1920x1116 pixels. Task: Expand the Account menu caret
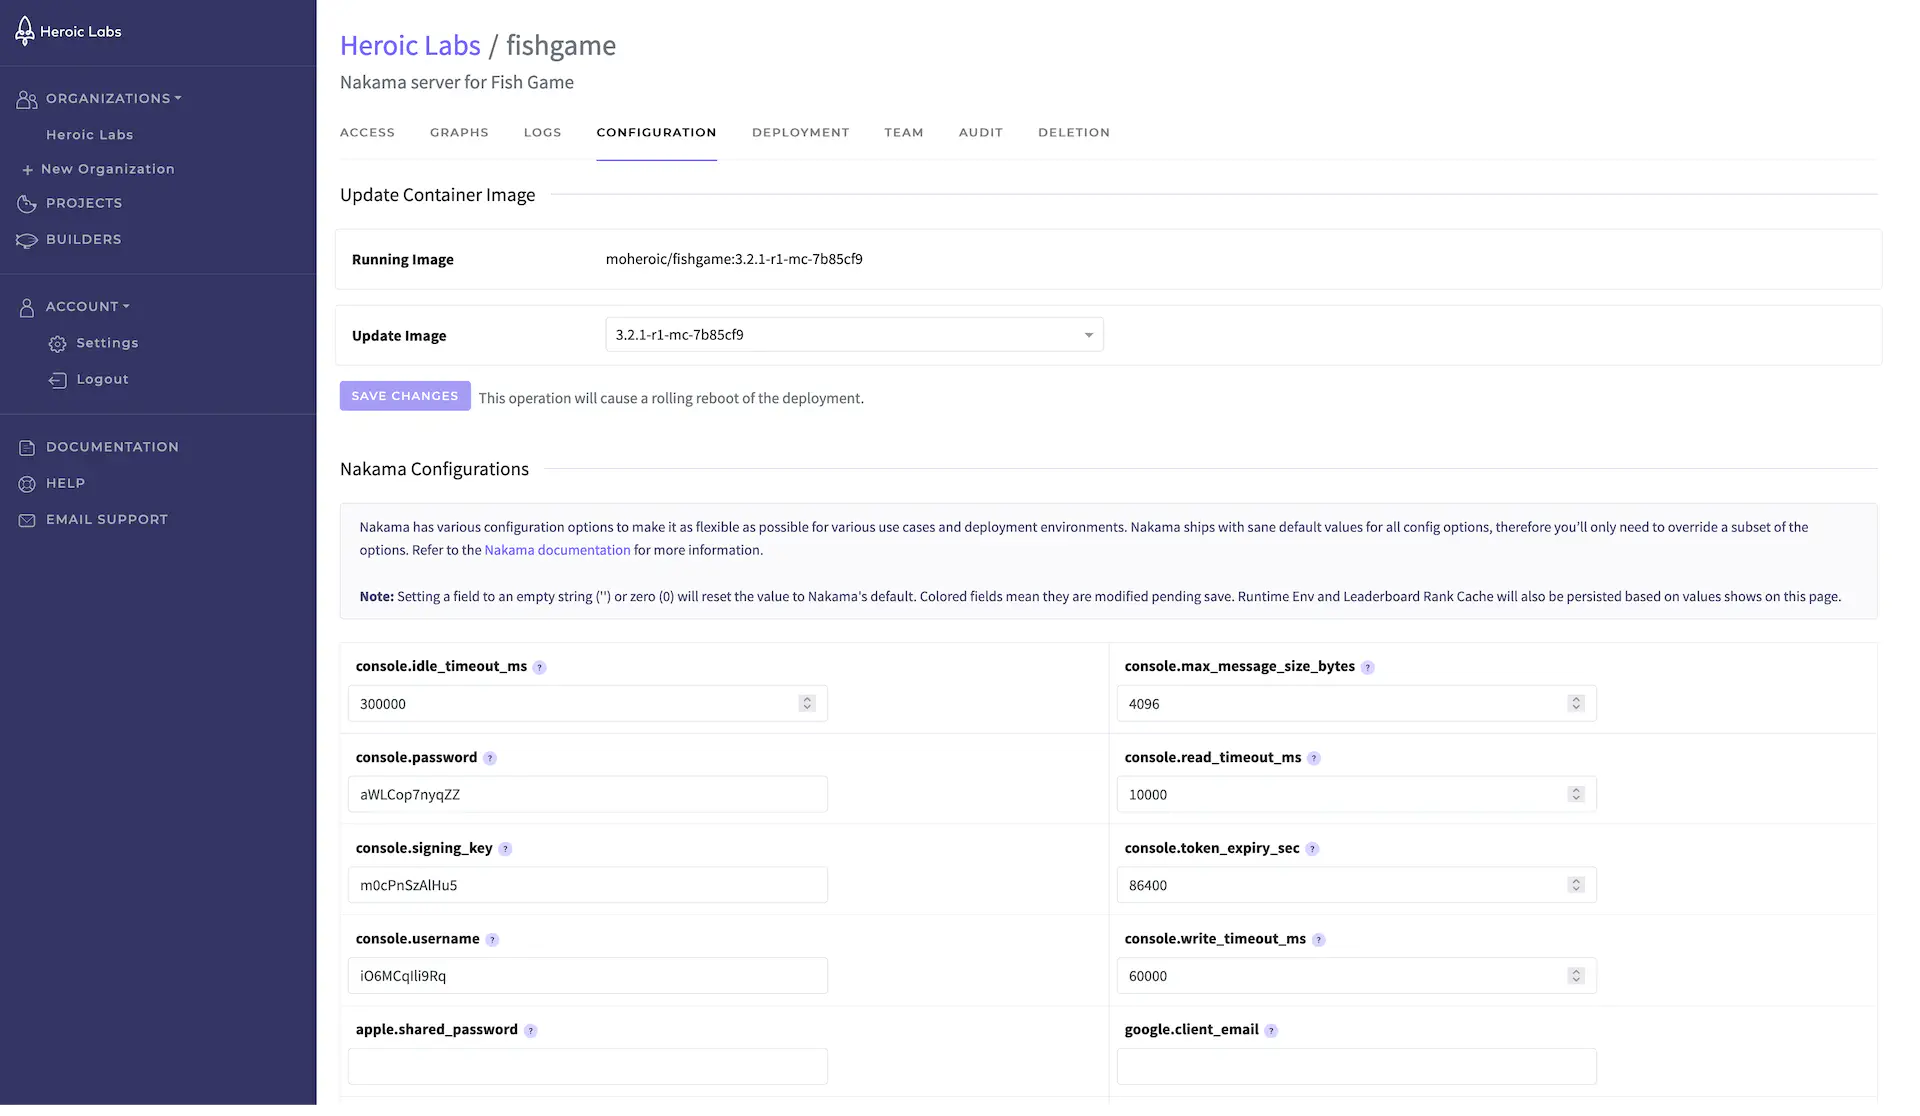click(x=126, y=306)
